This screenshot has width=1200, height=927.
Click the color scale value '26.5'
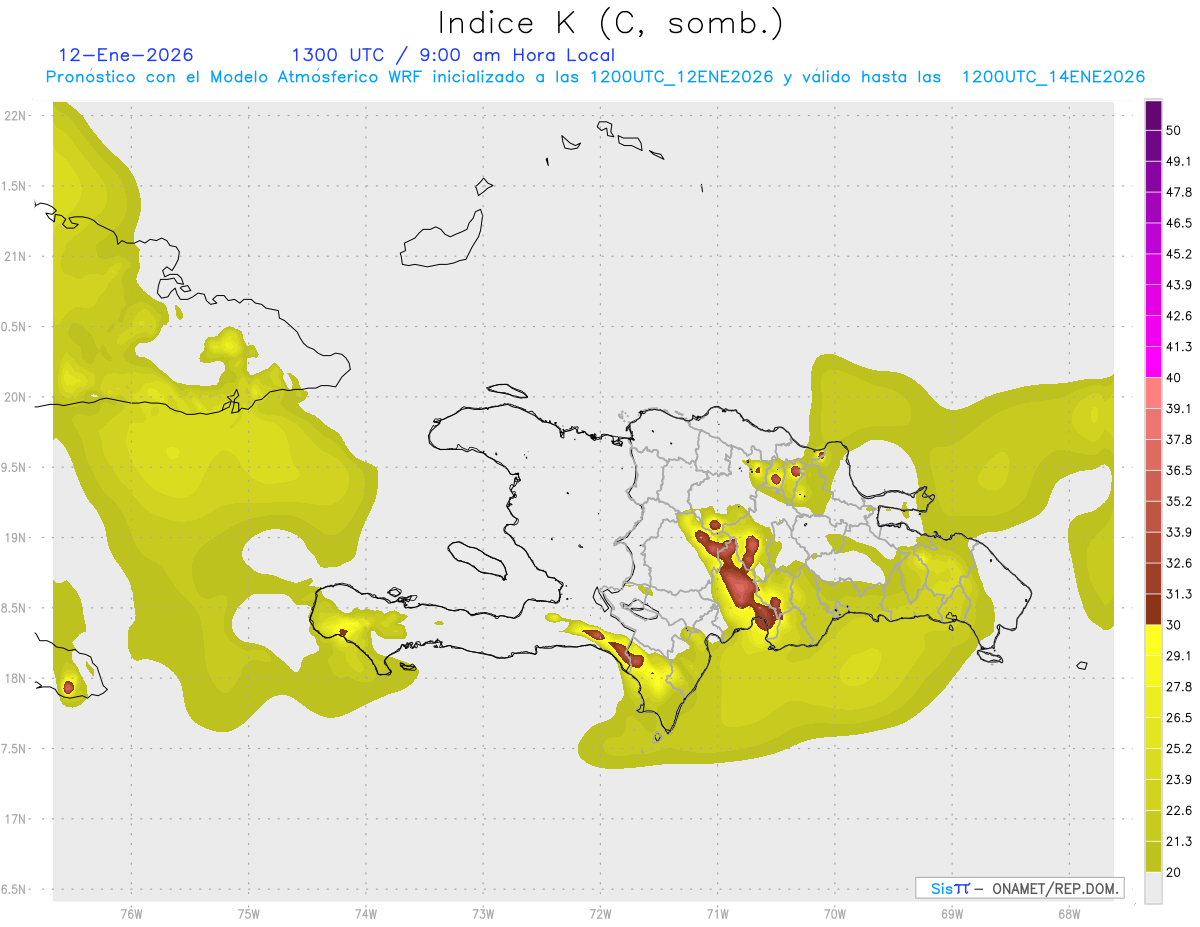click(x=1180, y=718)
